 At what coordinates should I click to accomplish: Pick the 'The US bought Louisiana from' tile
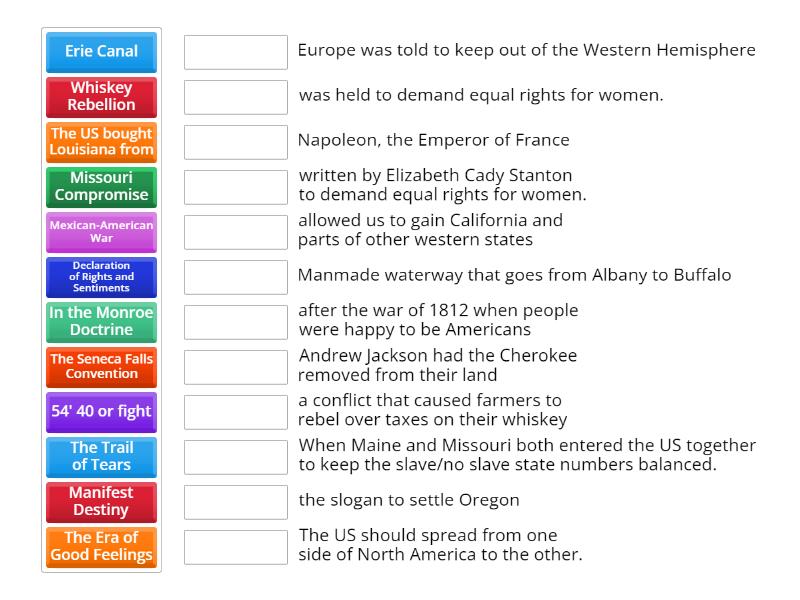tap(101, 141)
